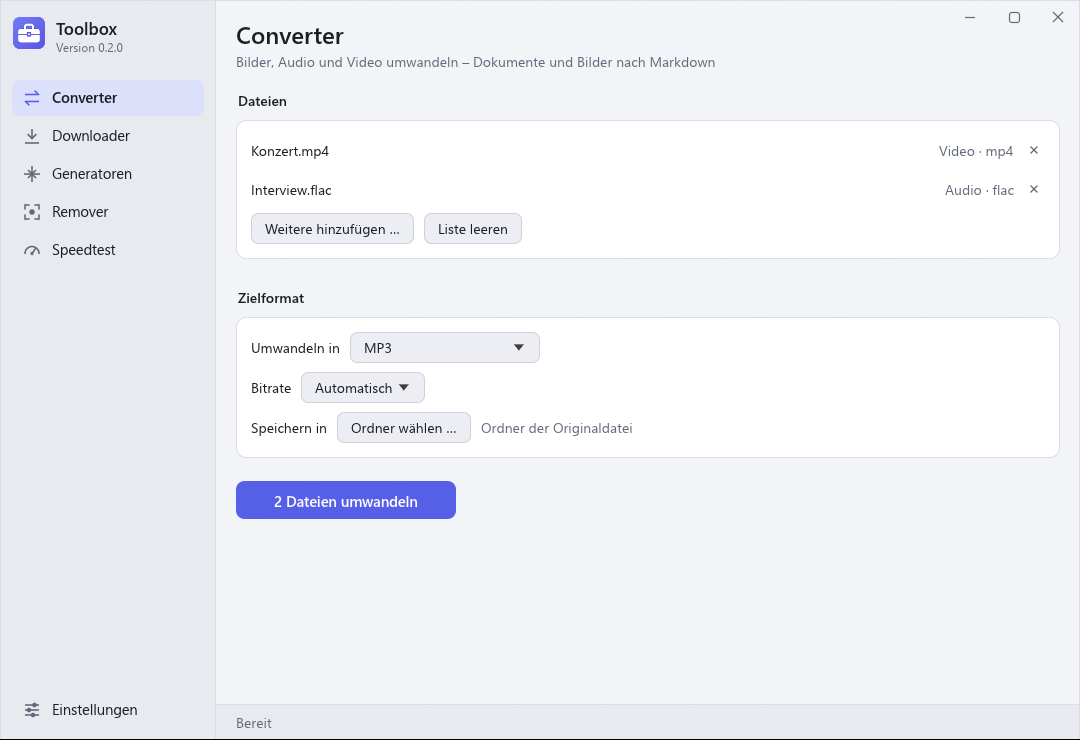Open the Bitrate Automatisch dropdown
The width and height of the screenshot is (1080, 740).
[363, 387]
